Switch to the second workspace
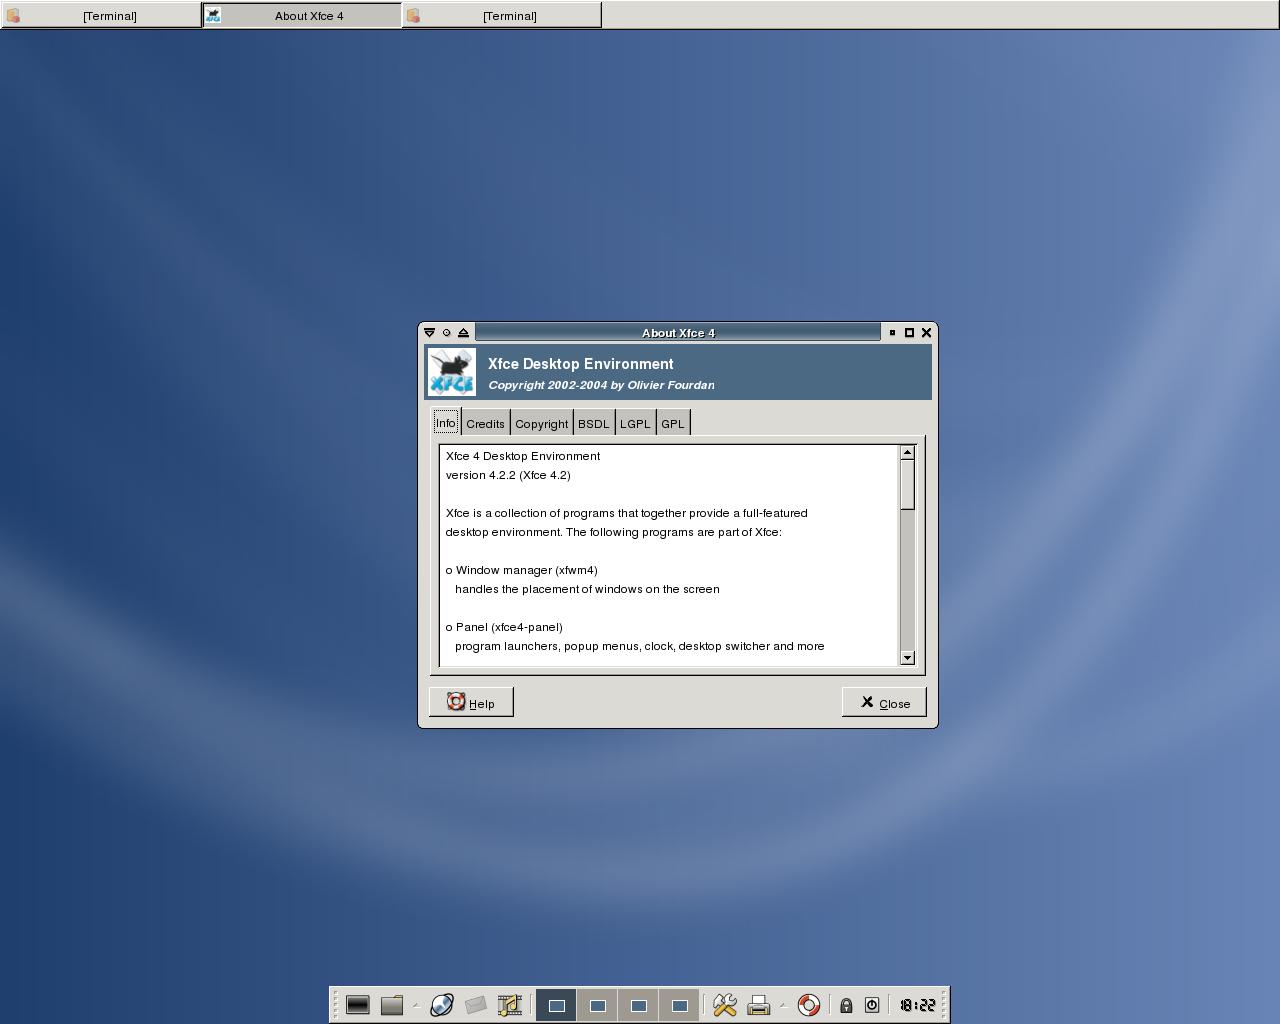The height and width of the screenshot is (1024, 1280). click(x=597, y=1005)
